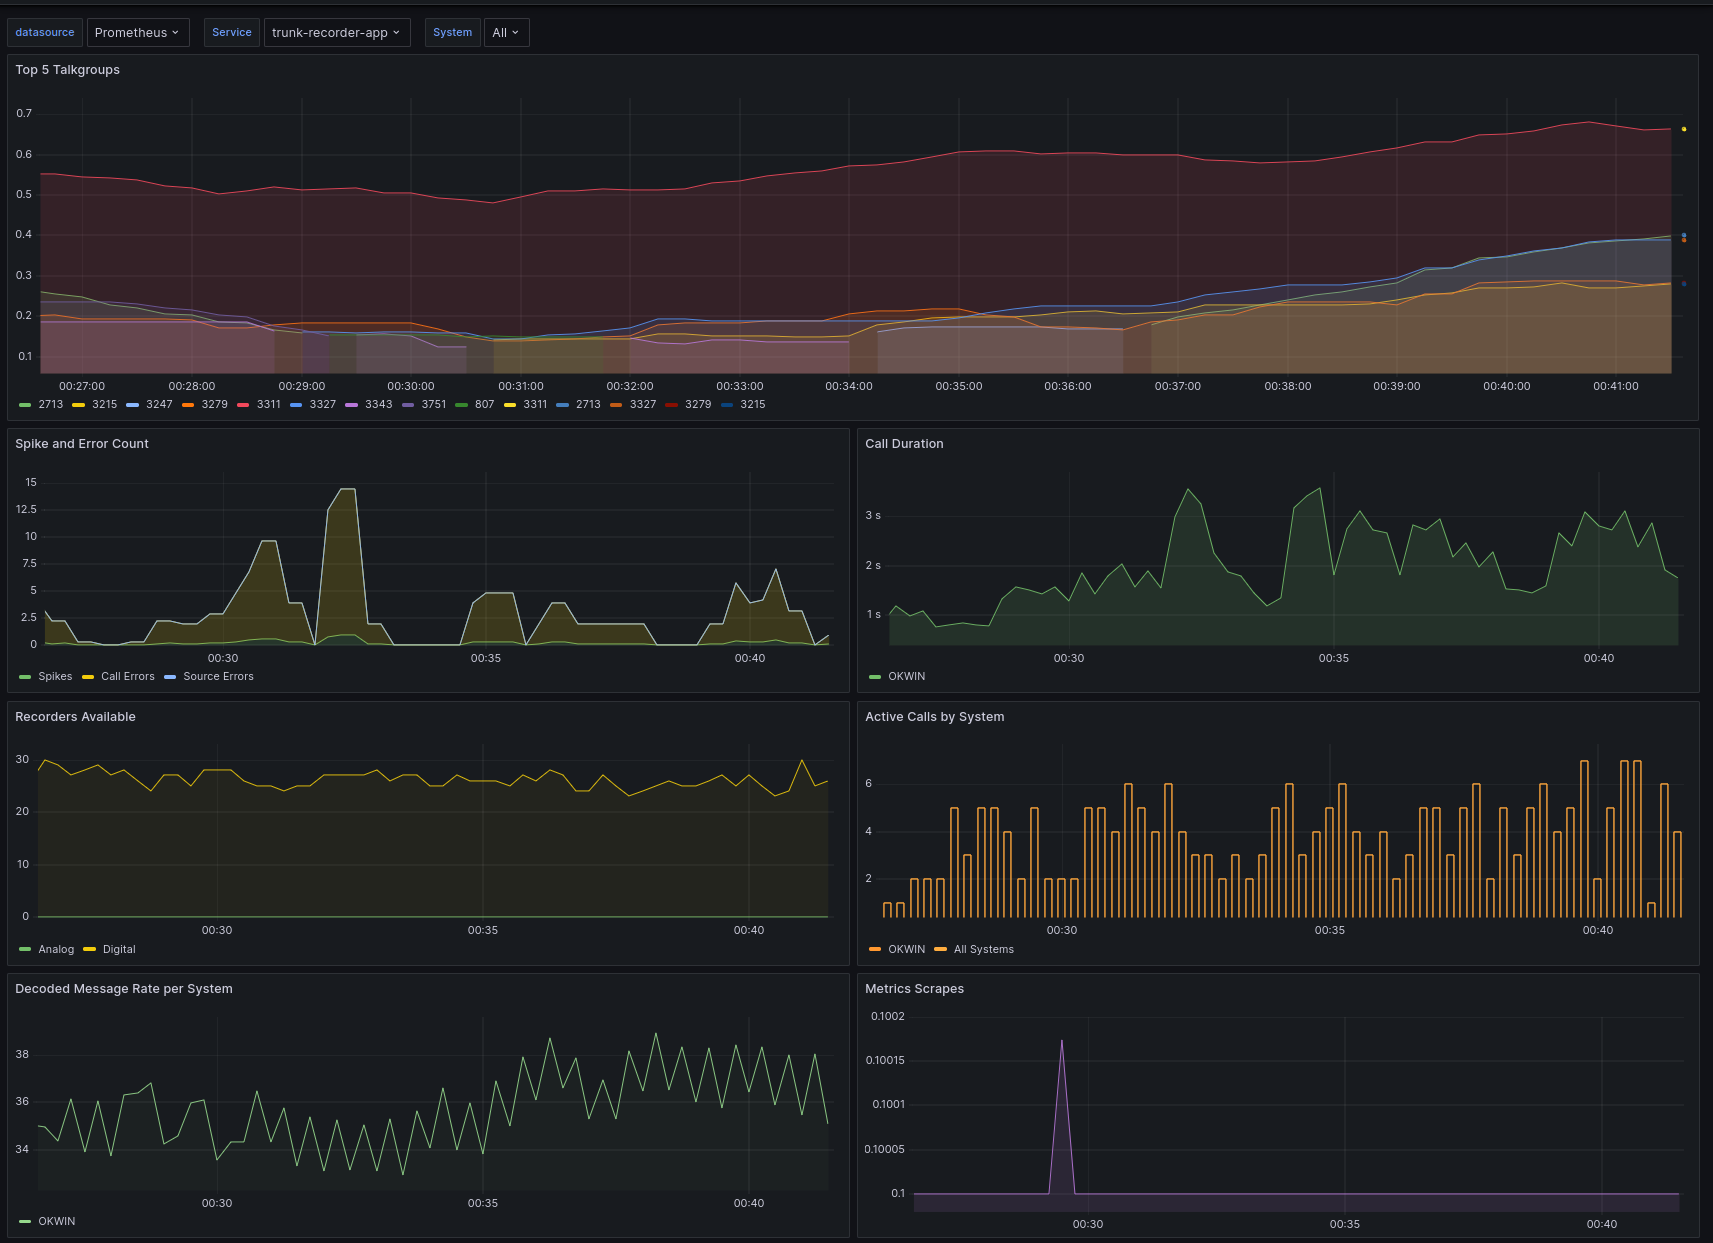Open the Recorders Available panel title
1713x1243 pixels.
coord(75,717)
